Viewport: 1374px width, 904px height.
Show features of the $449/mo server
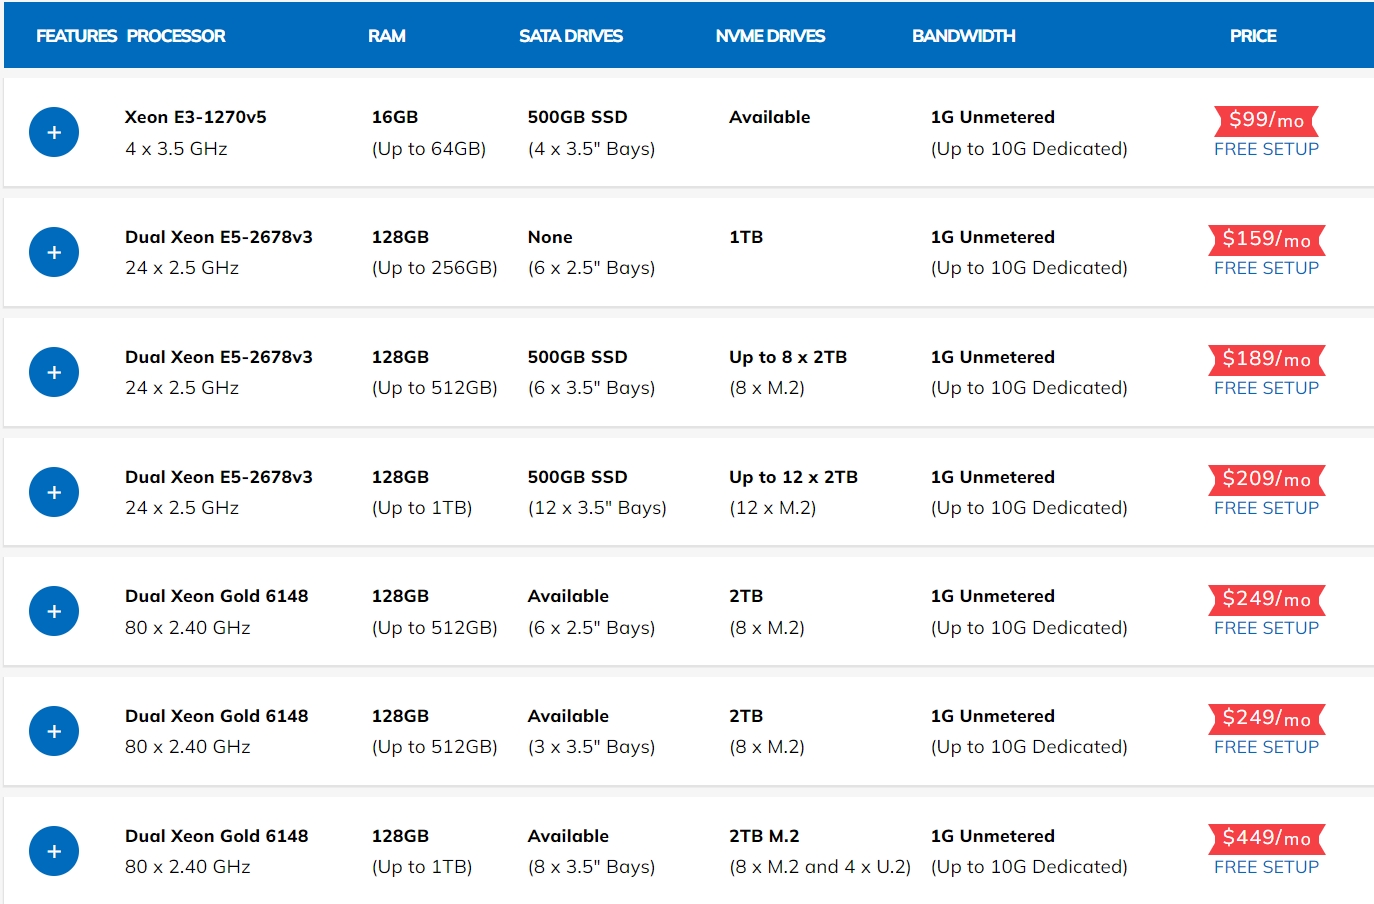pyautogui.click(x=54, y=851)
